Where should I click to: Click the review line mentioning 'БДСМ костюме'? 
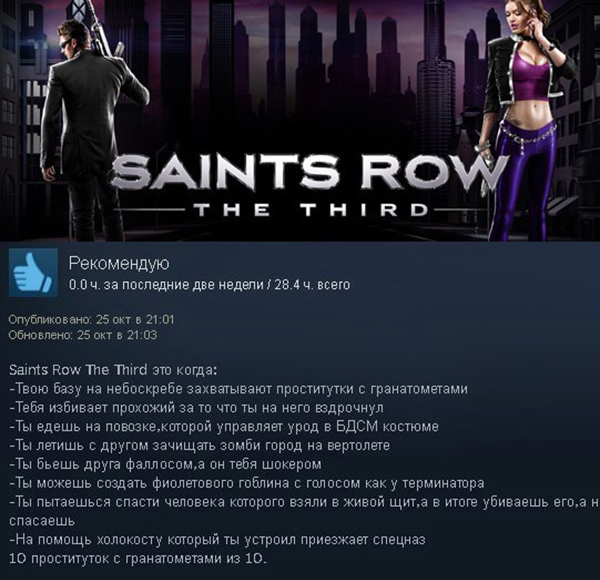tap(224, 427)
